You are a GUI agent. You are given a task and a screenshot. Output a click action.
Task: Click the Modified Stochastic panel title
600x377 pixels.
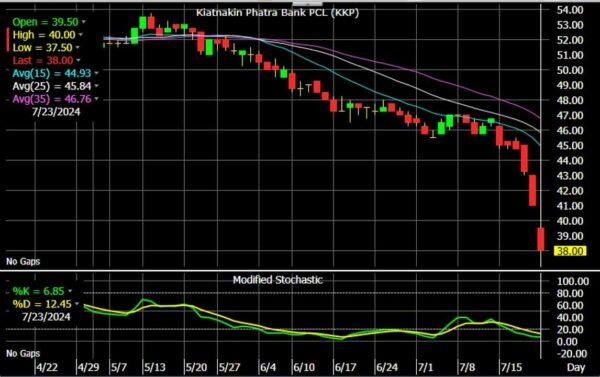pos(278,280)
